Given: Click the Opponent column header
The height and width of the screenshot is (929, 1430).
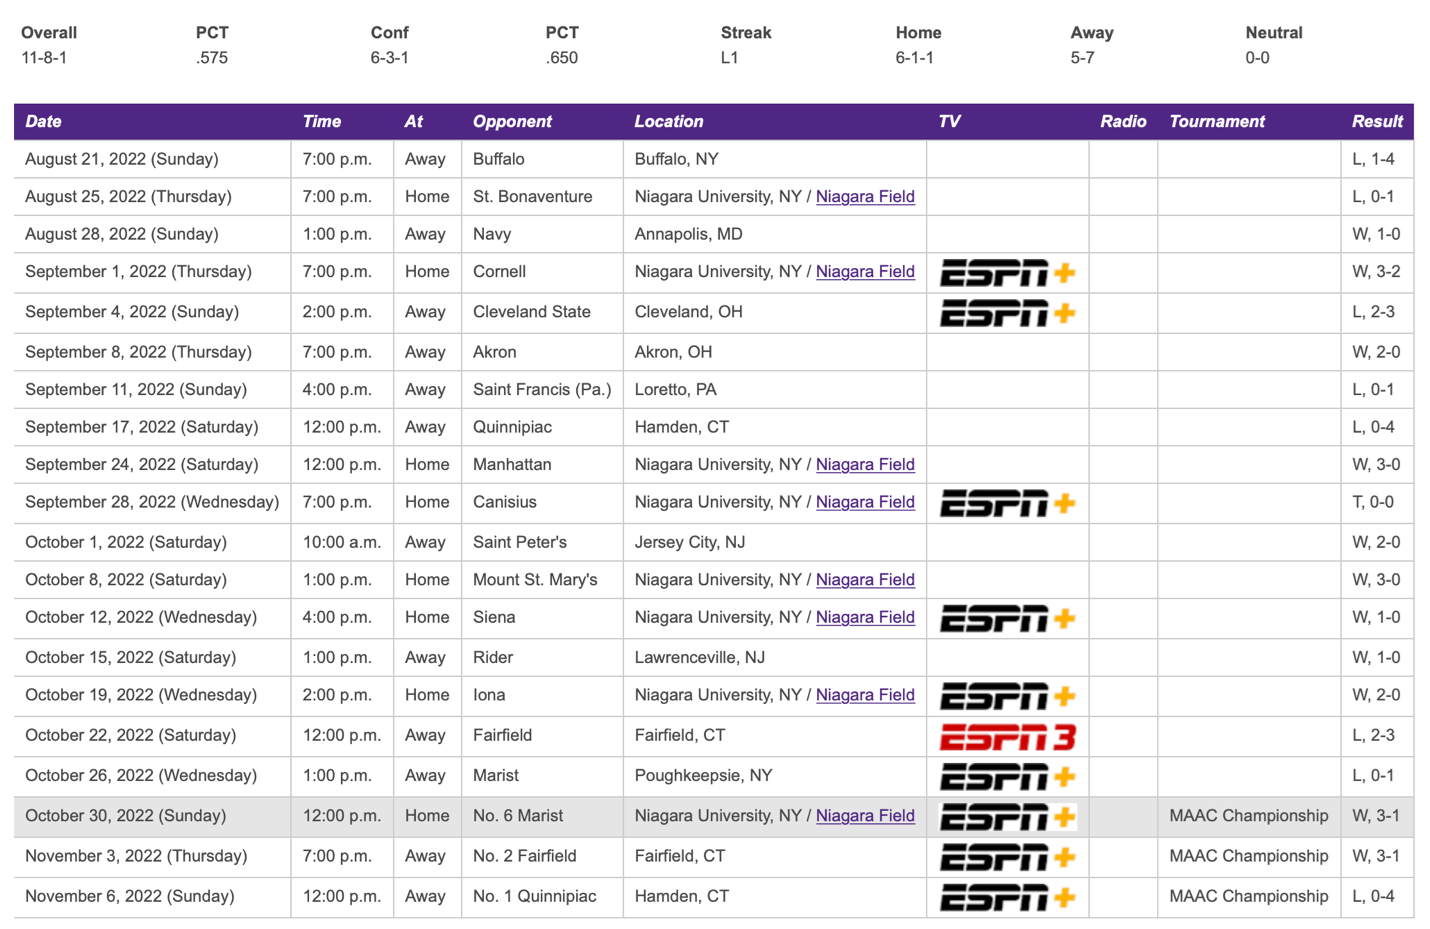Looking at the screenshot, I should click(512, 122).
